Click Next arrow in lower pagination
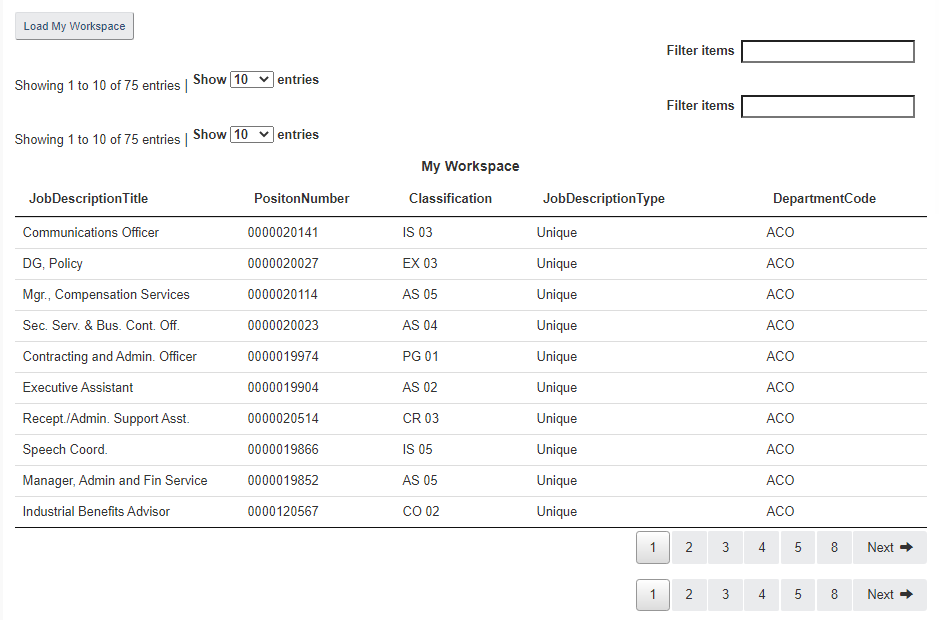 pyautogui.click(x=890, y=594)
